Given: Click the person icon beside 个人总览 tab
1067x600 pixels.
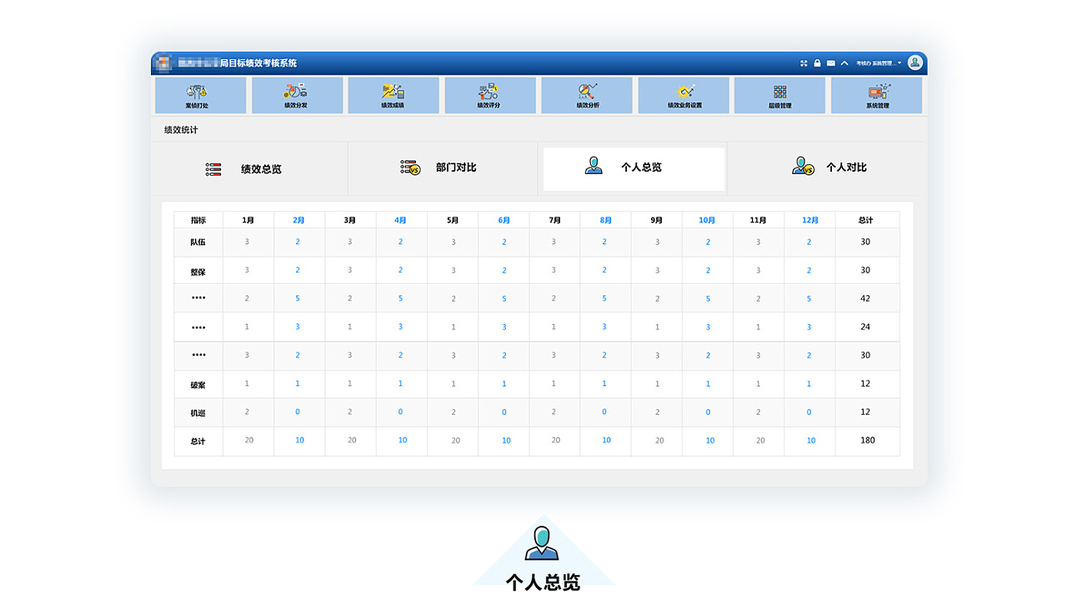Looking at the screenshot, I should click(x=593, y=165).
